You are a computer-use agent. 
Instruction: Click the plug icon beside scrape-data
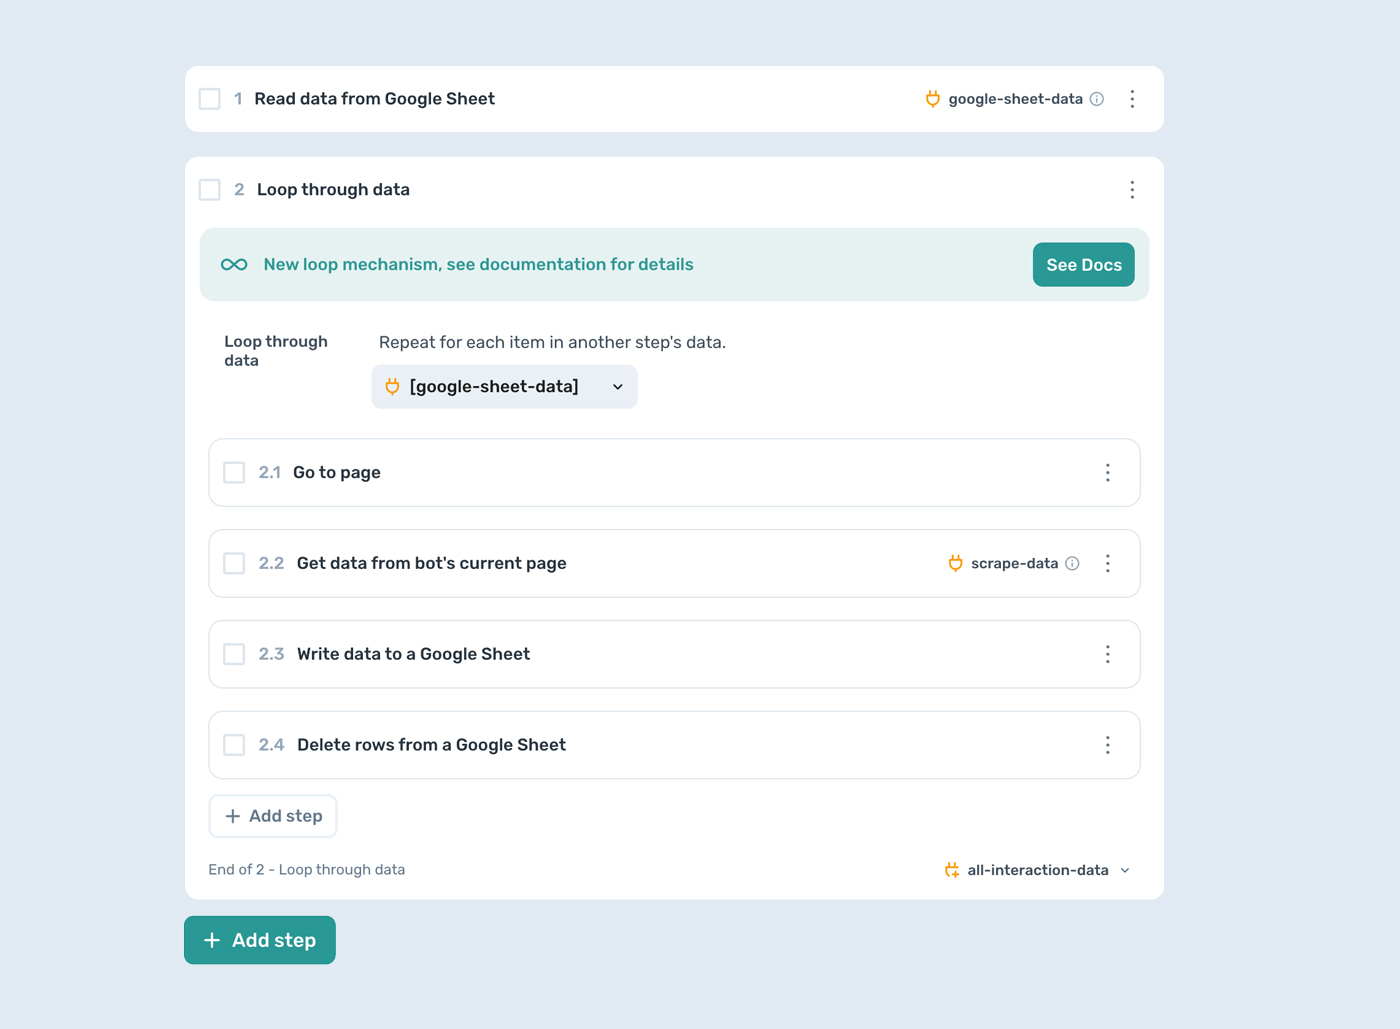click(954, 563)
